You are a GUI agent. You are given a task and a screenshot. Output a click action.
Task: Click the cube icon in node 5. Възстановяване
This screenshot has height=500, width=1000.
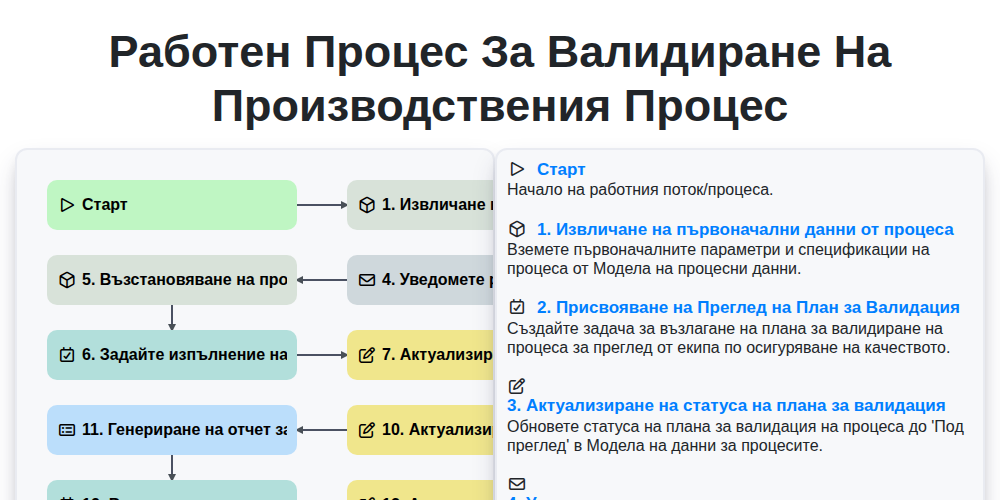[67, 280]
